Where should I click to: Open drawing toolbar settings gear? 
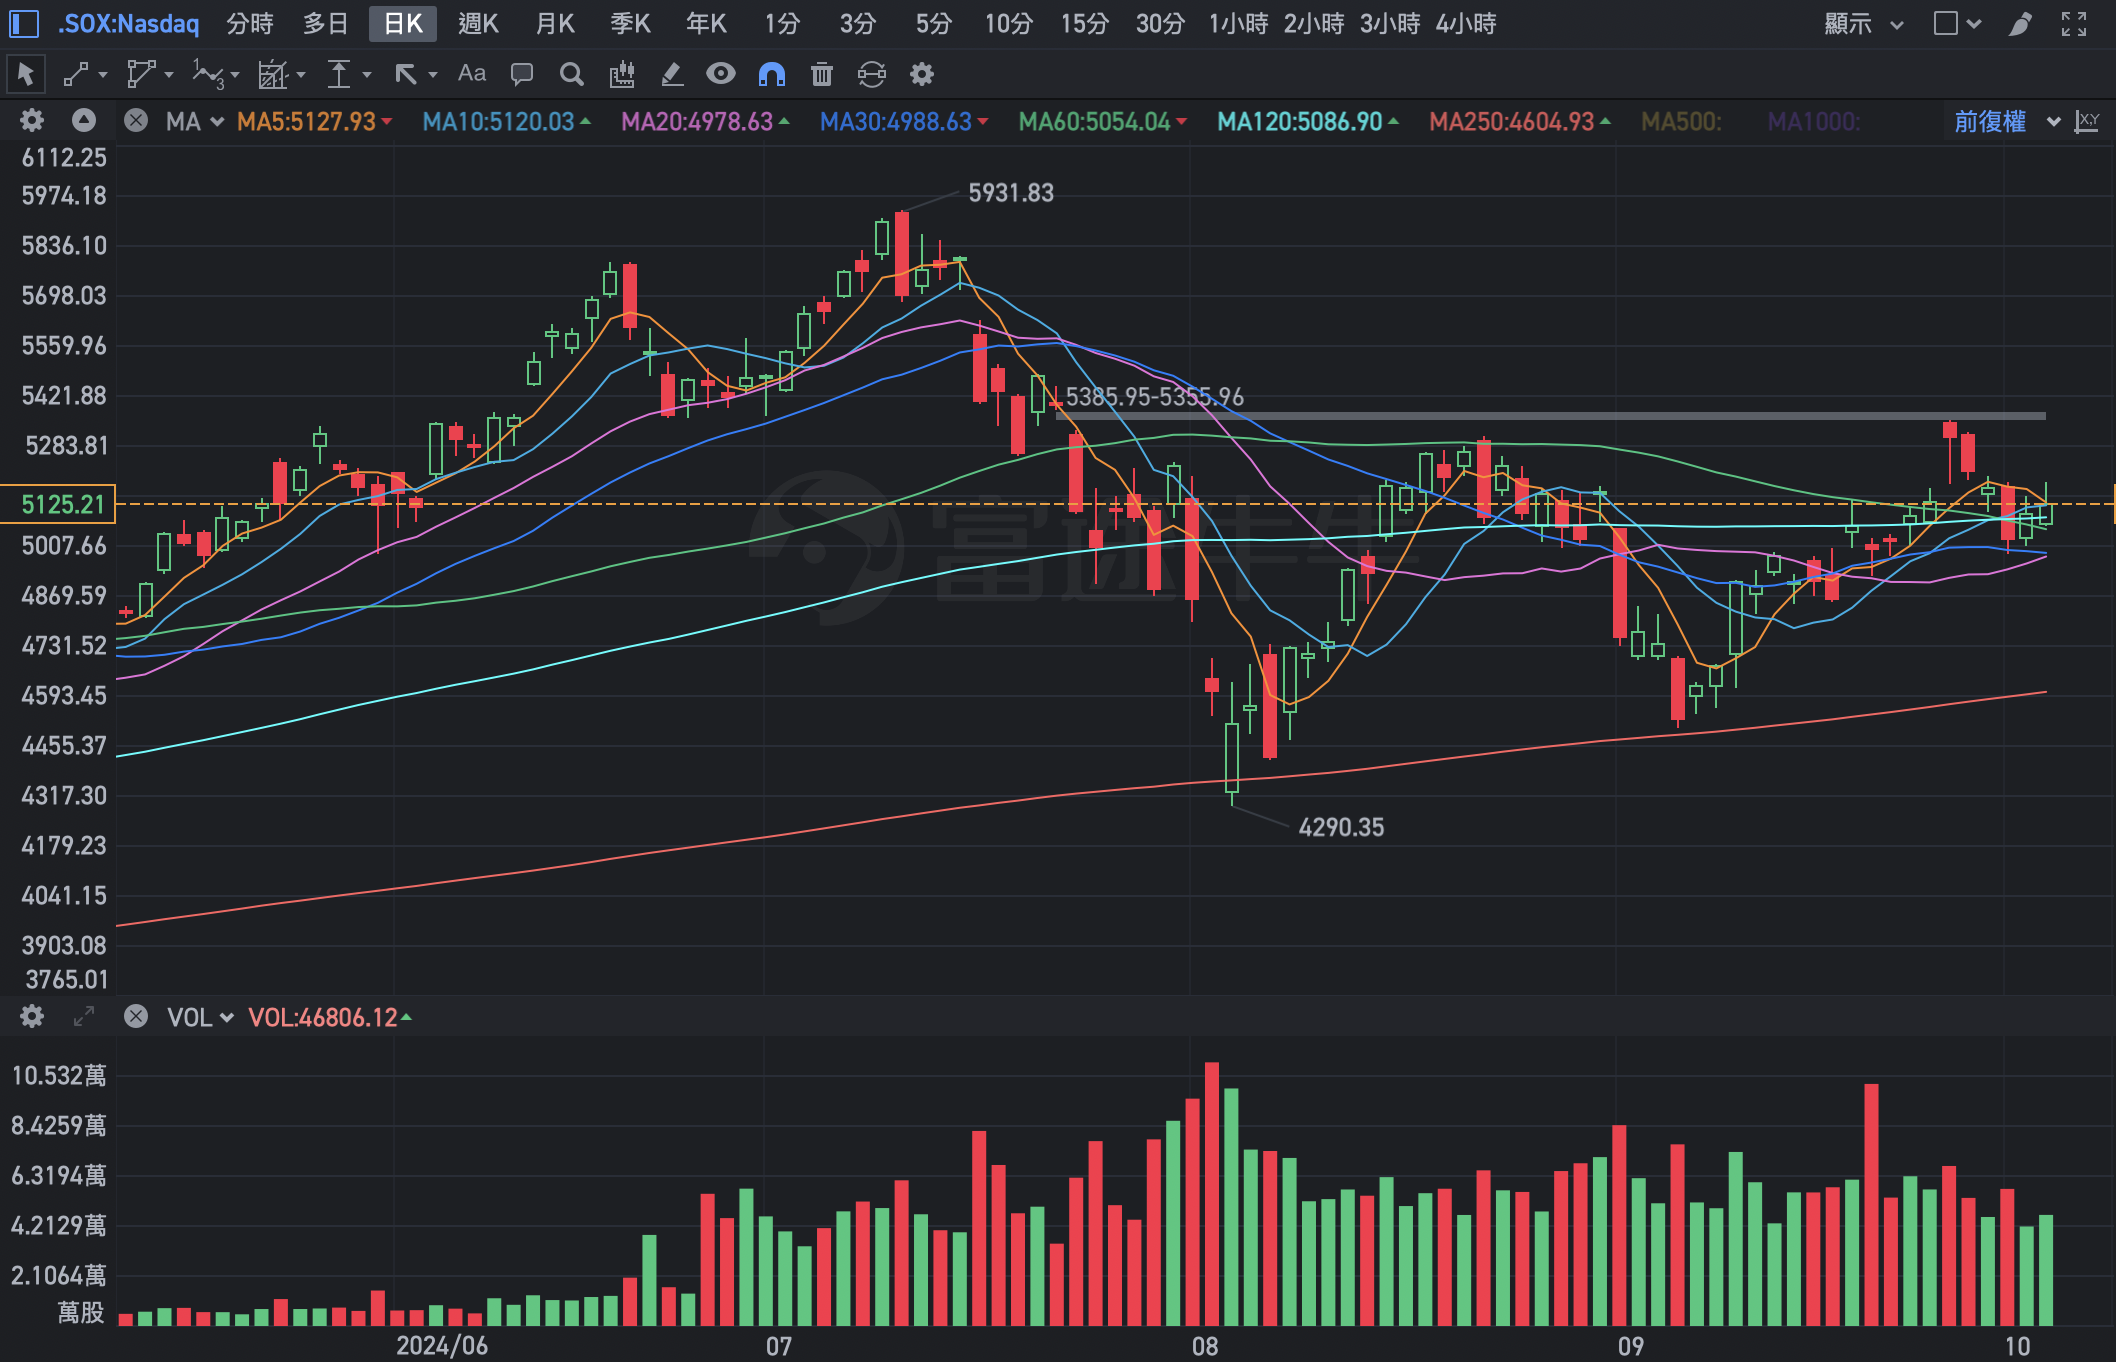(921, 74)
